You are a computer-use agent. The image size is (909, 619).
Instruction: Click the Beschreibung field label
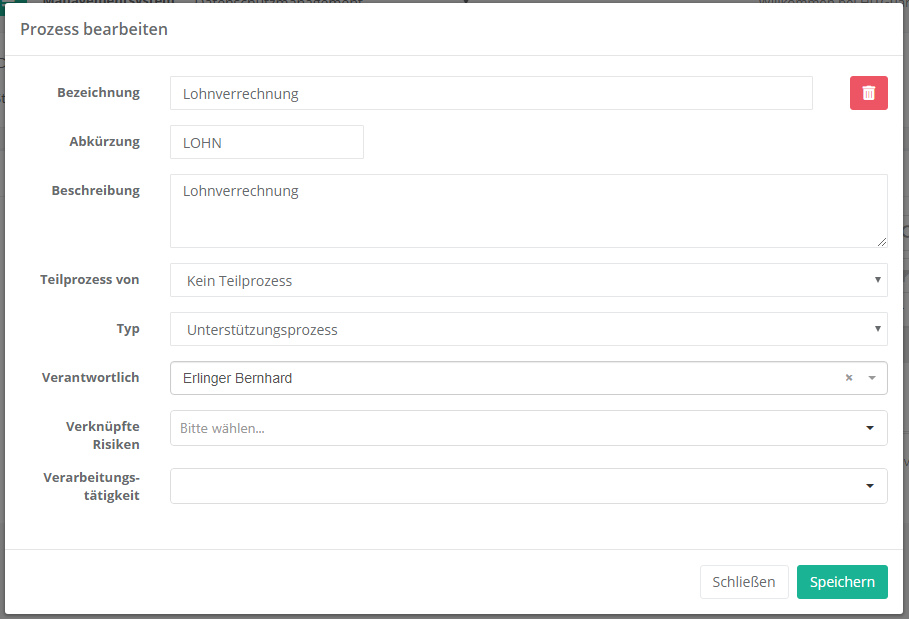95,190
